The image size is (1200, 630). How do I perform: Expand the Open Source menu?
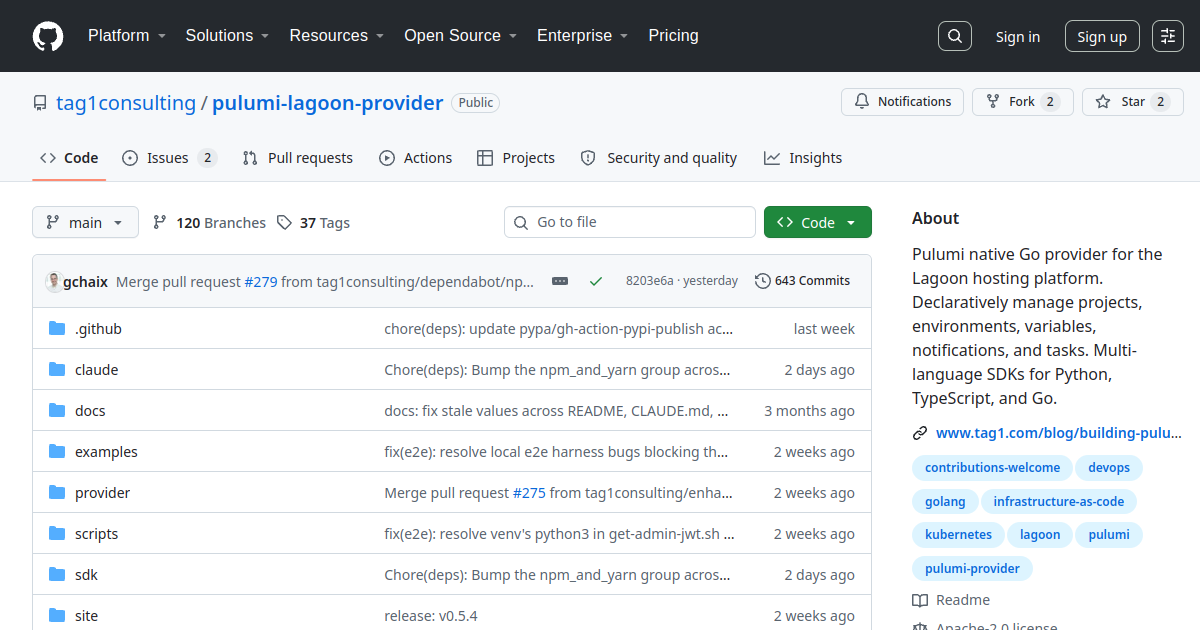[460, 36]
